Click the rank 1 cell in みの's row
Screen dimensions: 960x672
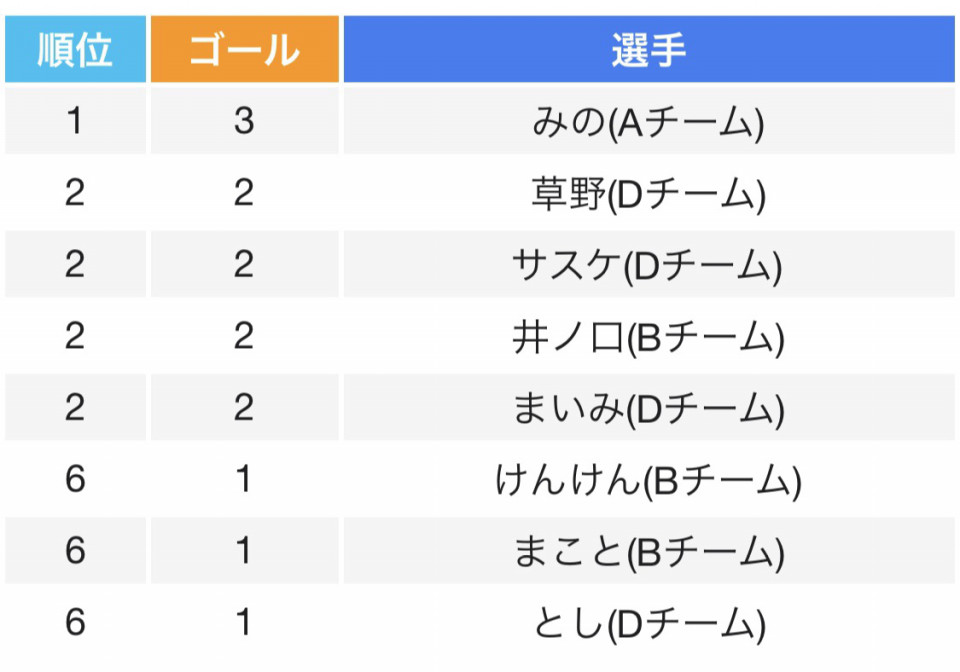[75, 122]
